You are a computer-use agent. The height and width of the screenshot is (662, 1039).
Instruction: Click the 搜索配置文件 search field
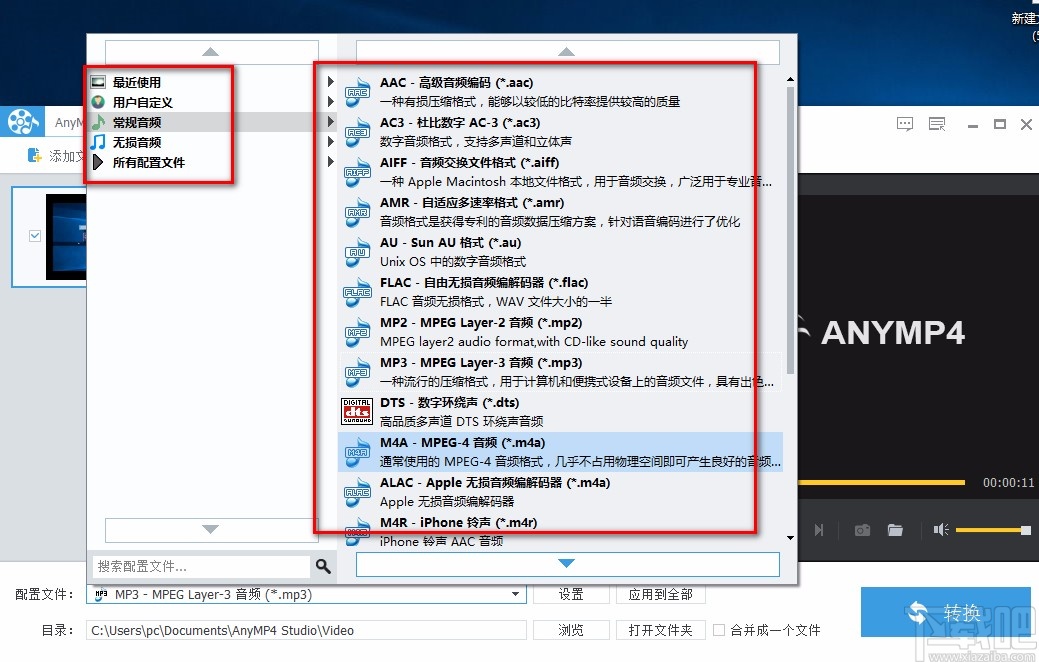click(x=200, y=566)
